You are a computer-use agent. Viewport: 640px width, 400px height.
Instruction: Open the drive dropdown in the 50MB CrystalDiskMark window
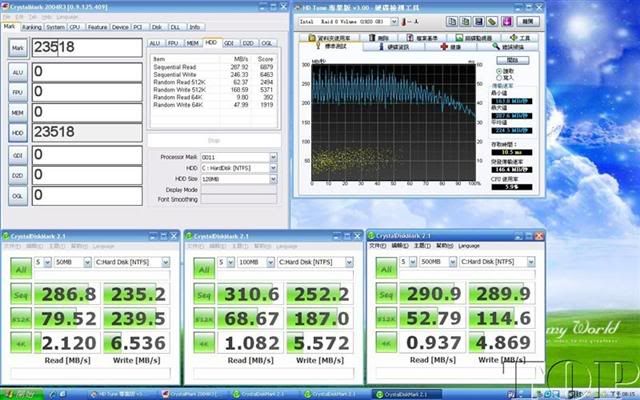tap(165, 262)
